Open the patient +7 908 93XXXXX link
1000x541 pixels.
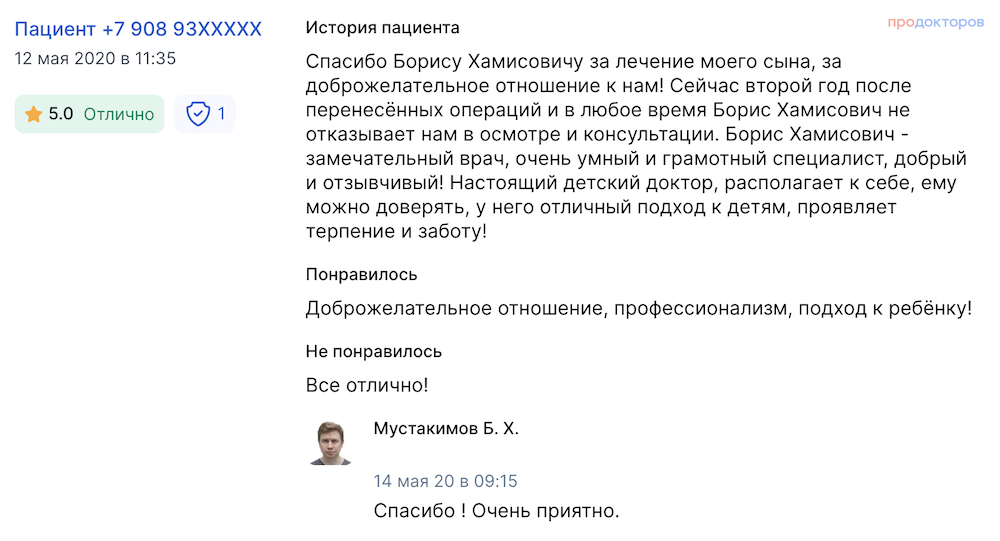[138, 29]
